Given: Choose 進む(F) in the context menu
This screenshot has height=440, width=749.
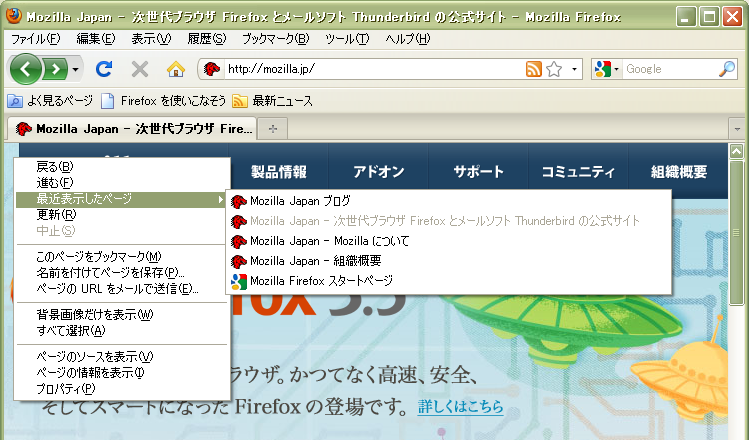Looking at the screenshot, I should (x=122, y=182).
